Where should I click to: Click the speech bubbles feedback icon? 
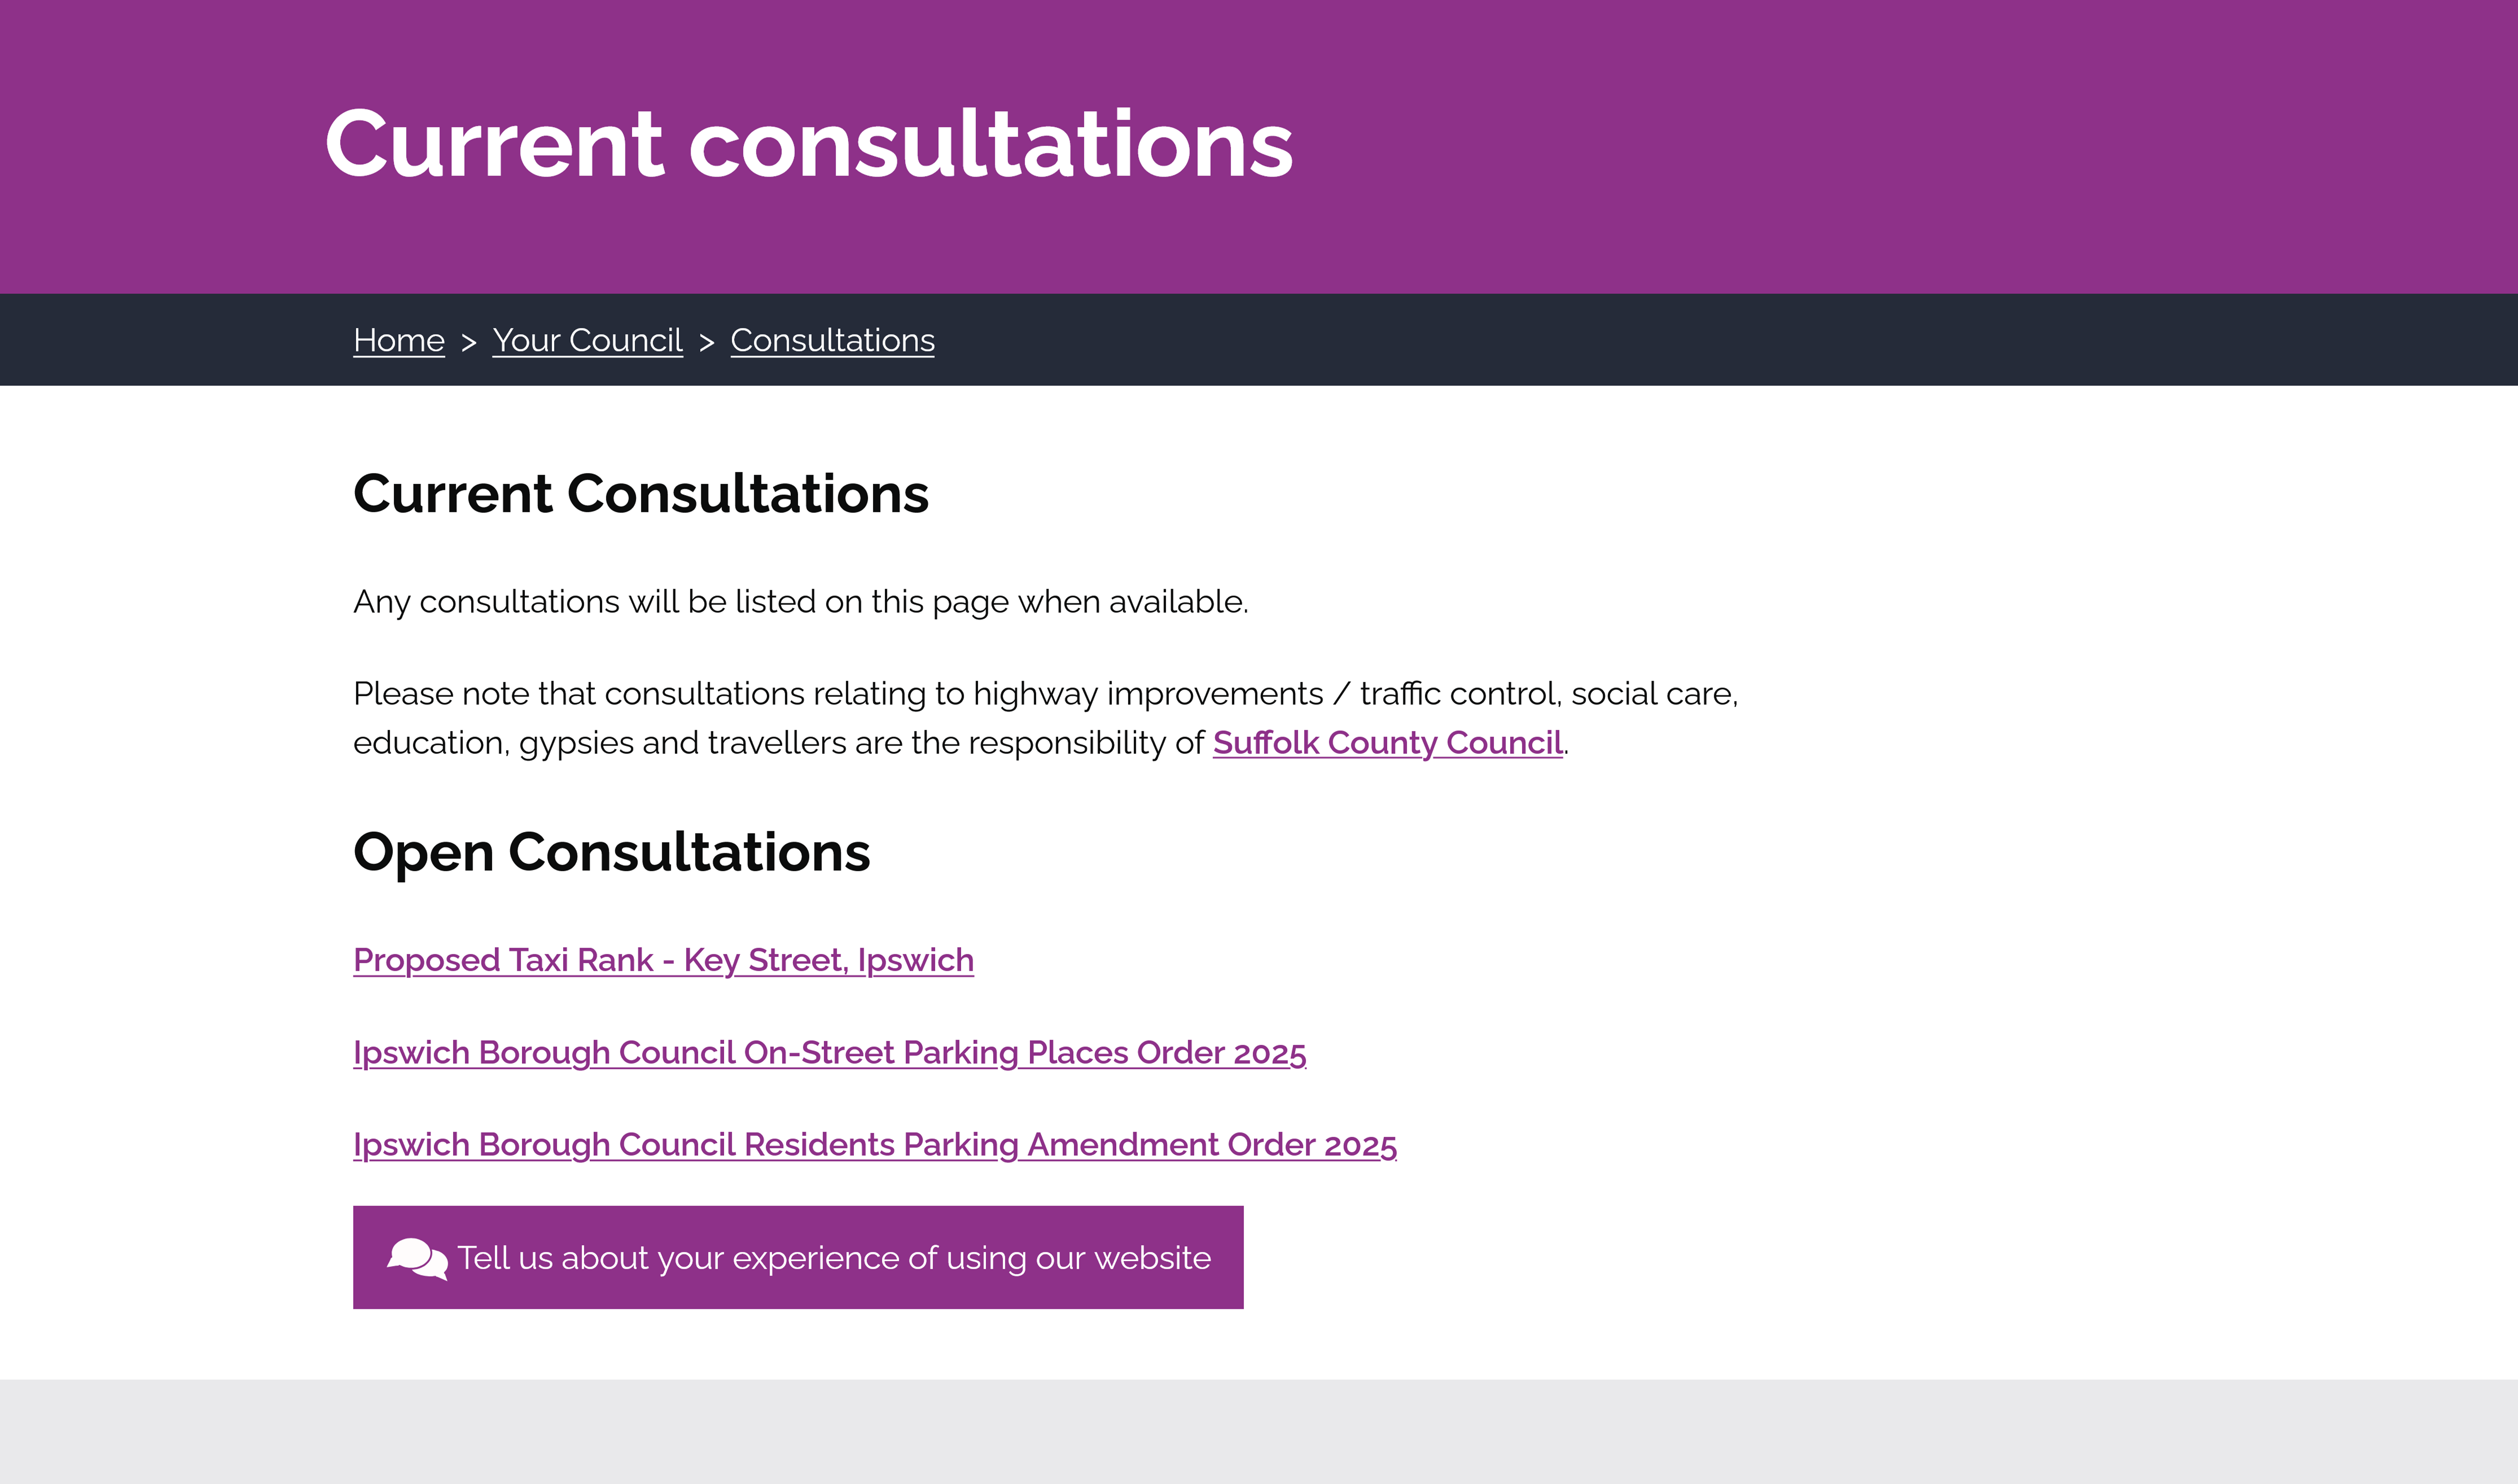pyautogui.click(x=417, y=1258)
